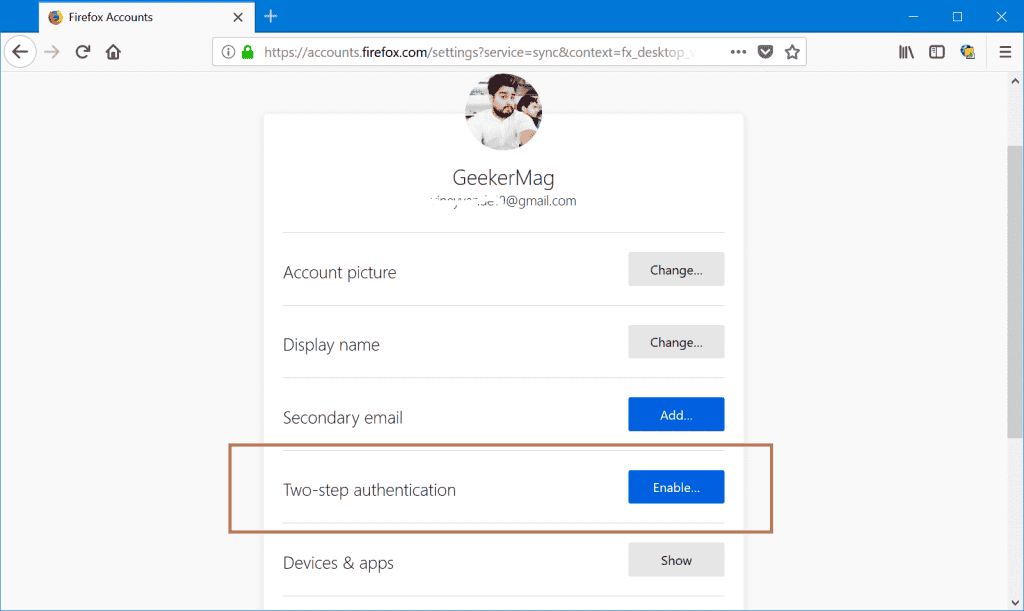Reload the page with the refresh icon
This screenshot has height=611, width=1024.
click(x=82, y=52)
